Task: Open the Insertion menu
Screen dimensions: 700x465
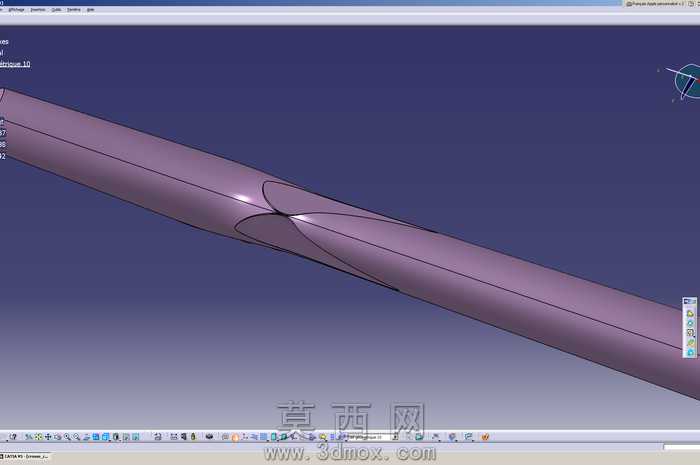Action: 38,9
